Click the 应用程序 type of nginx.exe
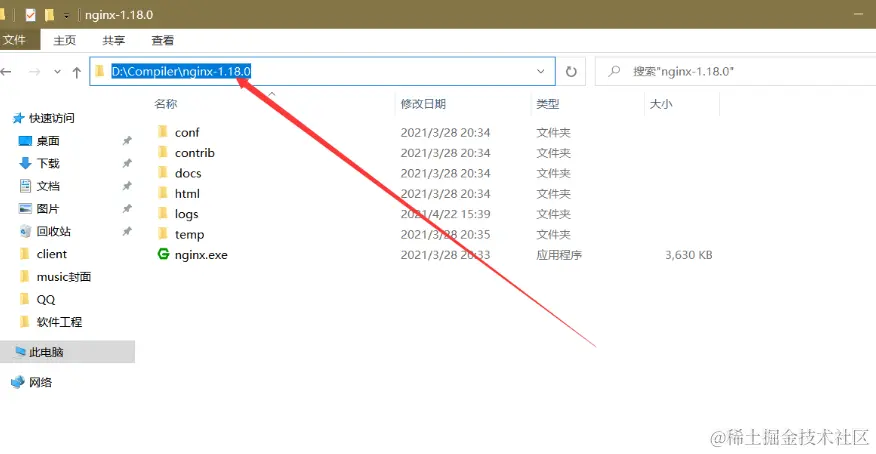 click(x=559, y=255)
